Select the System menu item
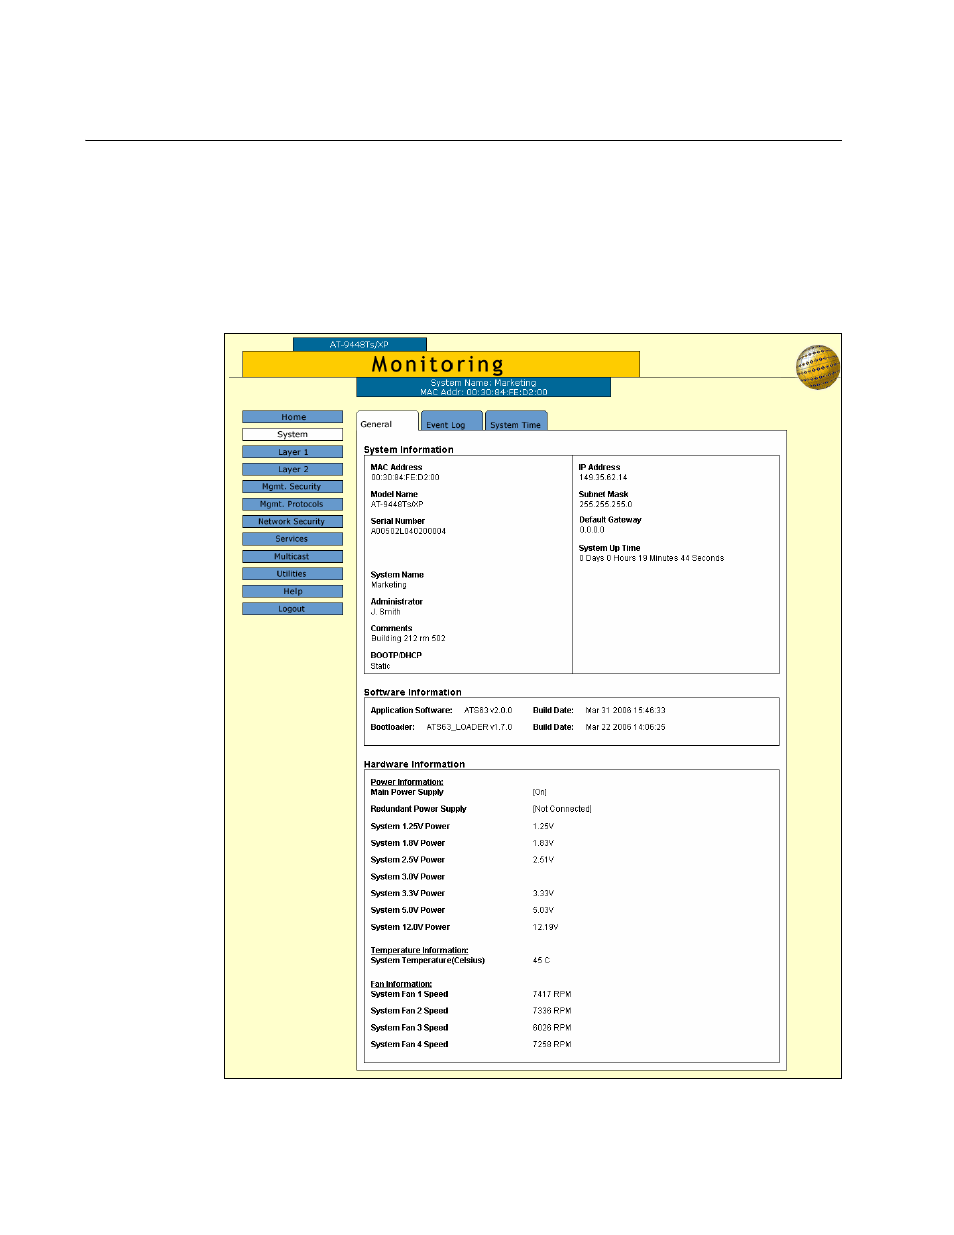Viewport: 954px width, 1235px height. (x=292, y=434)
